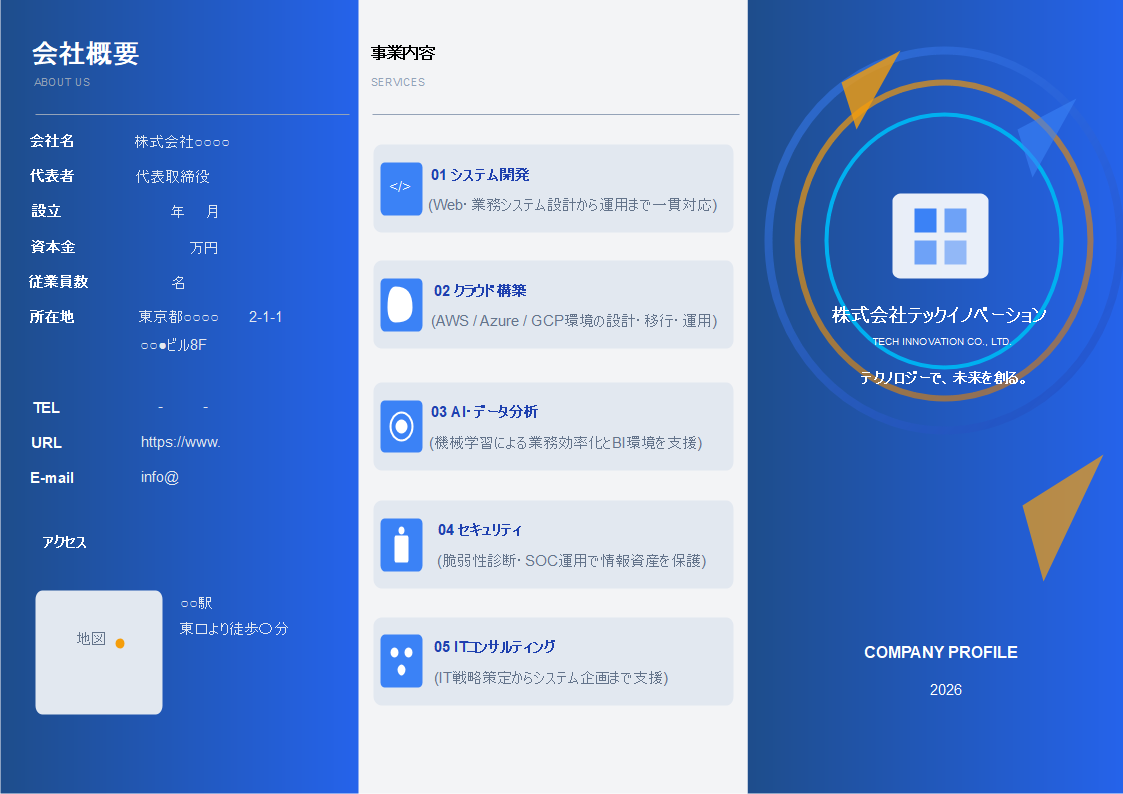Click the info@ email address
Viewport: 1123px width, 794px height.
point(160,477)
